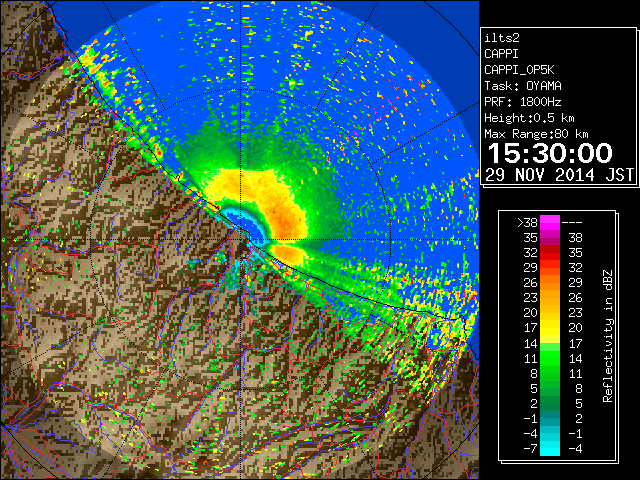This screenshot has height=480, width=640.
Task: Select the "29 NOV 2014 JST" date
Action: coord(560,175)
